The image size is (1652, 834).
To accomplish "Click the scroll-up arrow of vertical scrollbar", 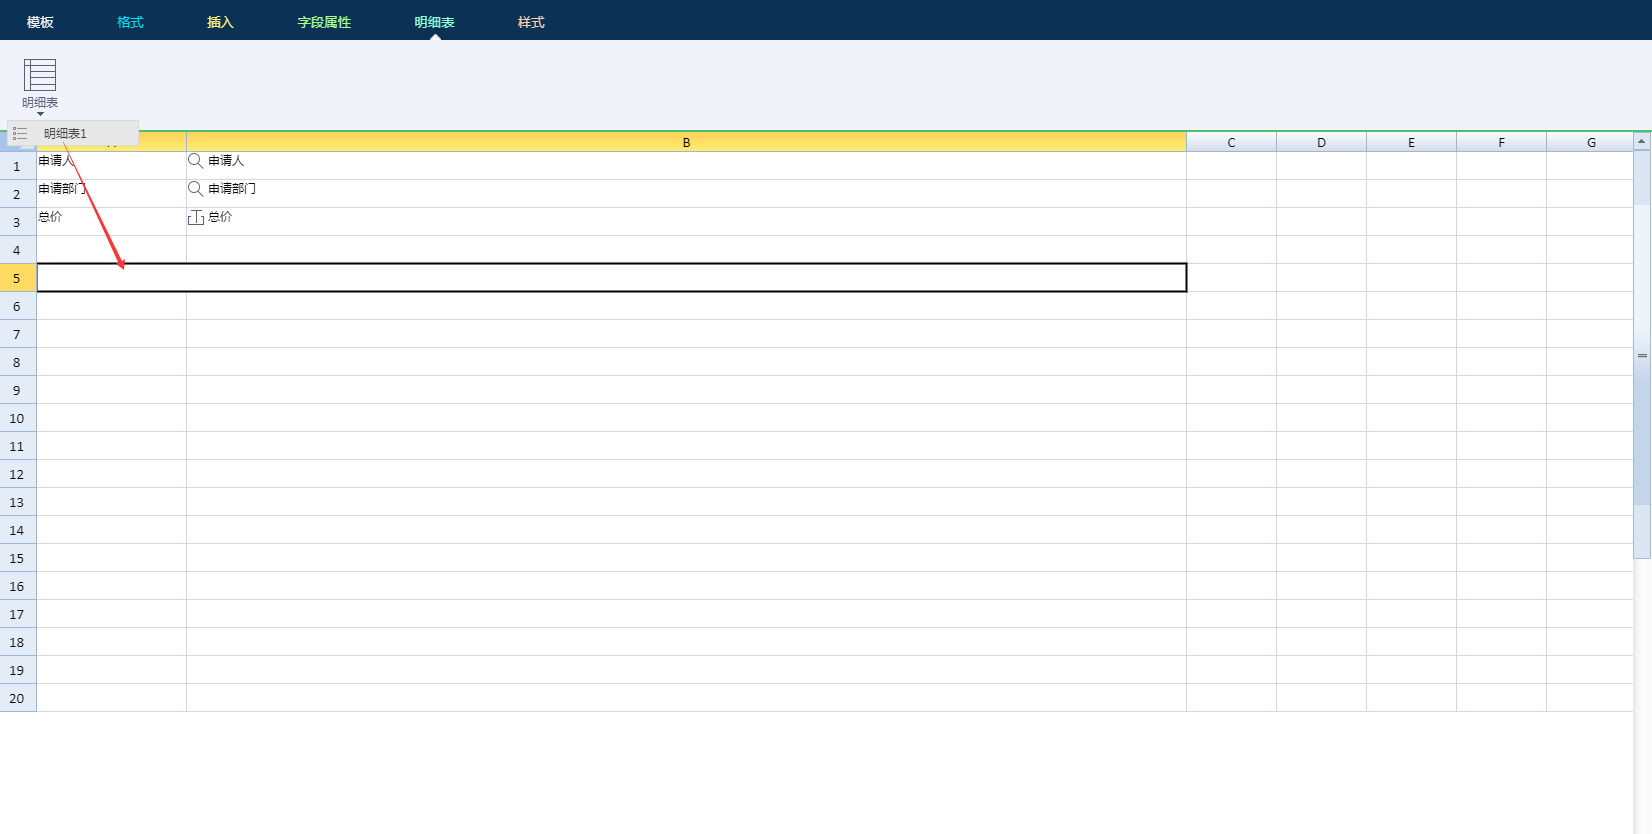I will [1642, 142].
